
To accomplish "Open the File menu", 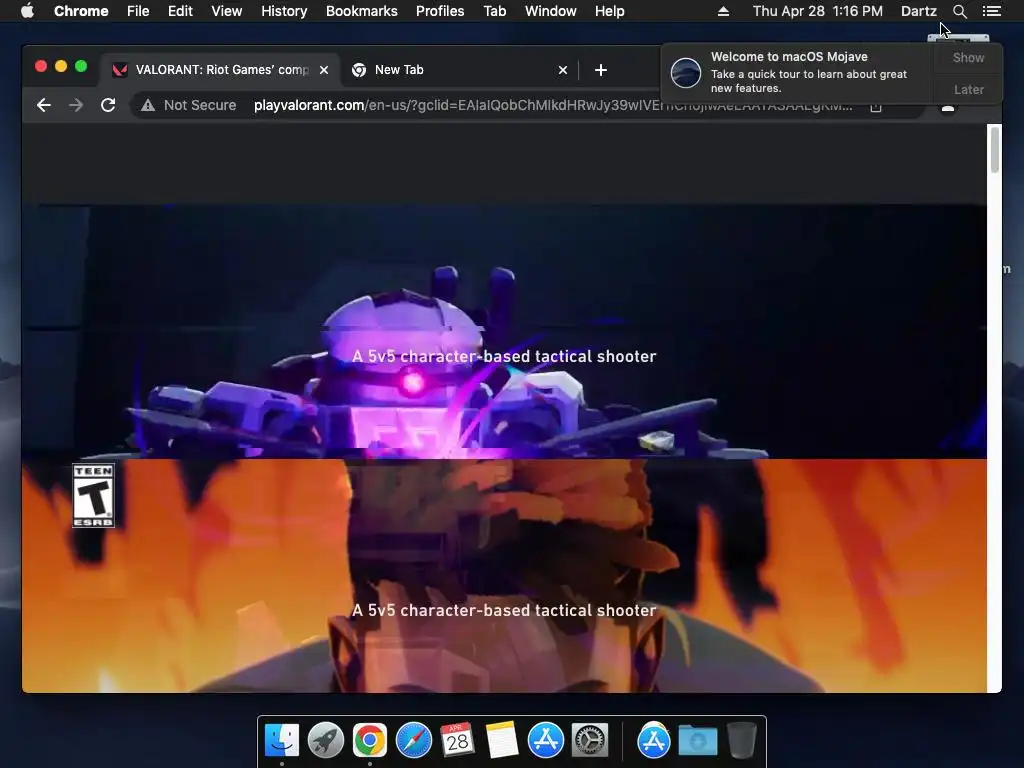I will [138, 11].
